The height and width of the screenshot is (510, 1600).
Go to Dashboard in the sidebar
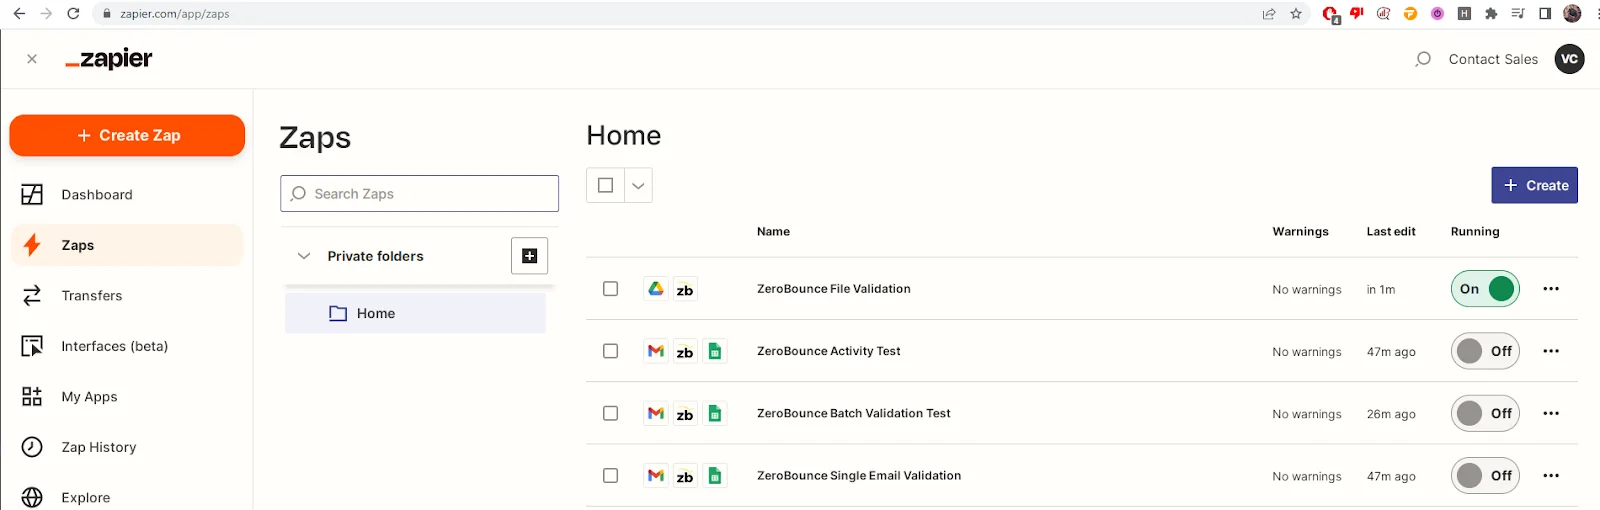(x=96, y=195)
